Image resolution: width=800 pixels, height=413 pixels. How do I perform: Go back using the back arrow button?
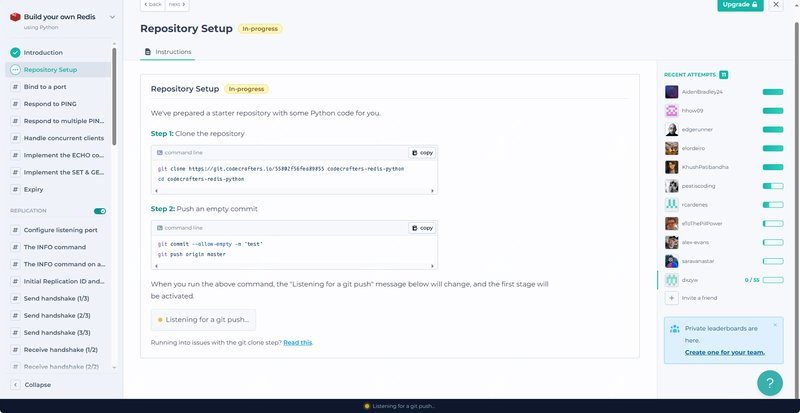point(152,5)
